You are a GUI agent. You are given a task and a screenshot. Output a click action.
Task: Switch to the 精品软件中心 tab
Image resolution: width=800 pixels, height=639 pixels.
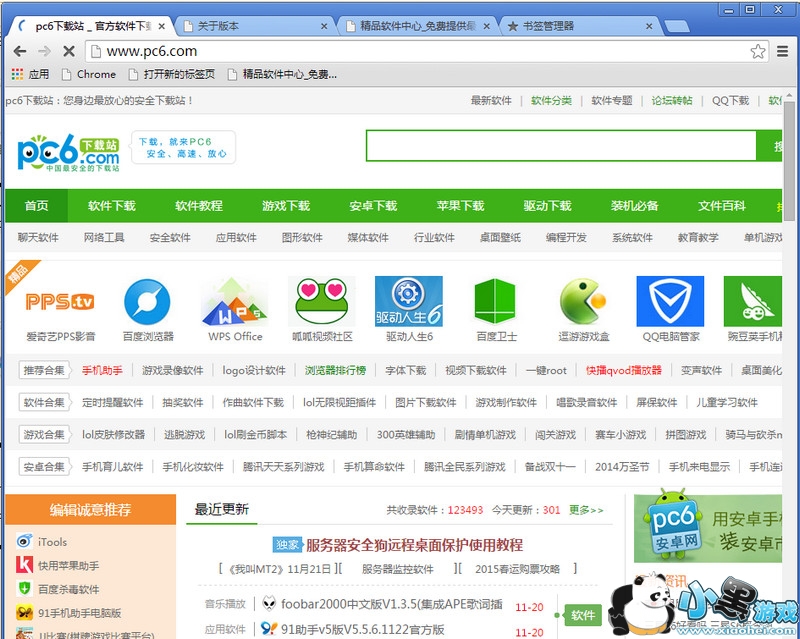pos(417,26)
